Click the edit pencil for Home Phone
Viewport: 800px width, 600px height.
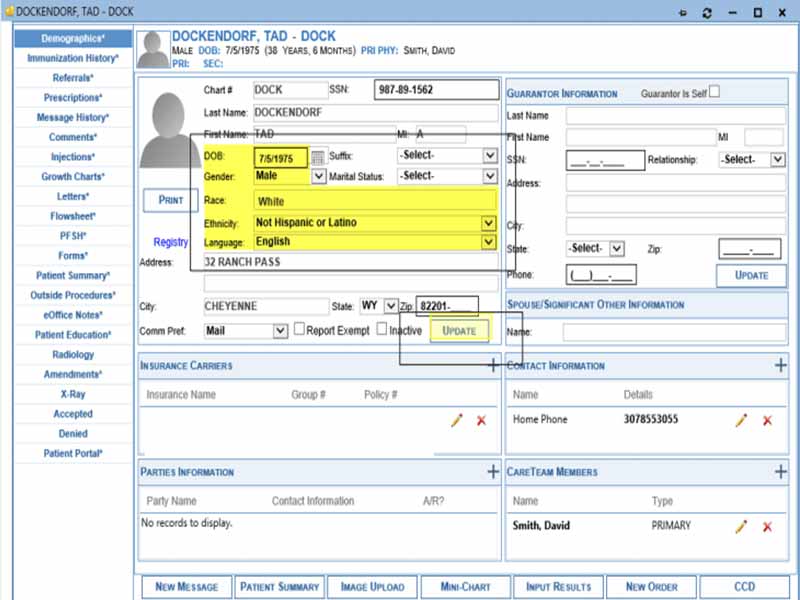742,419
